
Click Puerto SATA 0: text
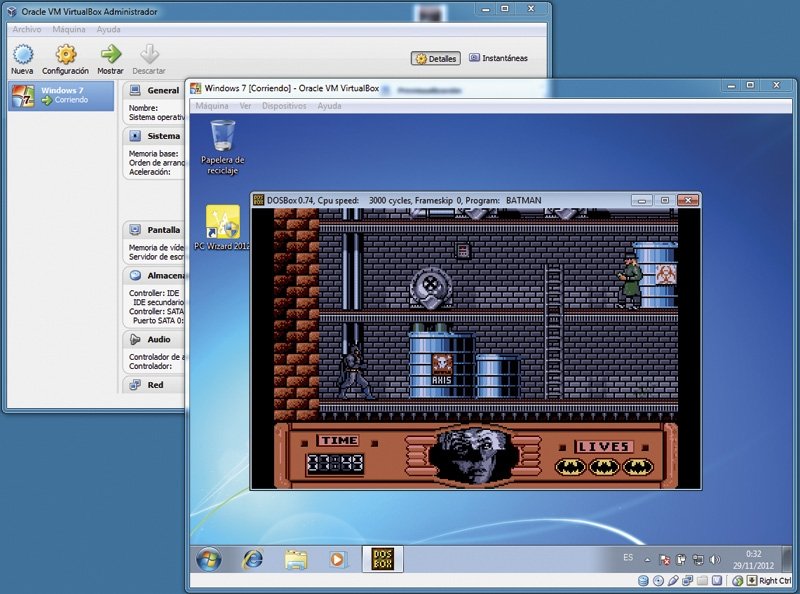click(x=157, y=320)
